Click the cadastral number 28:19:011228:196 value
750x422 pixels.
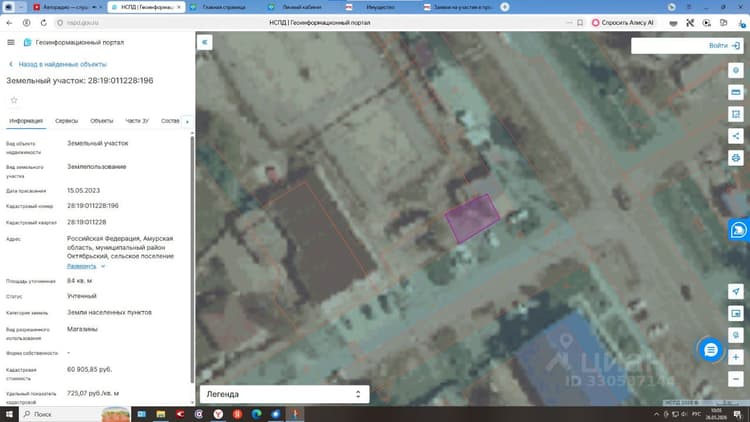click(x=93, y=206)
